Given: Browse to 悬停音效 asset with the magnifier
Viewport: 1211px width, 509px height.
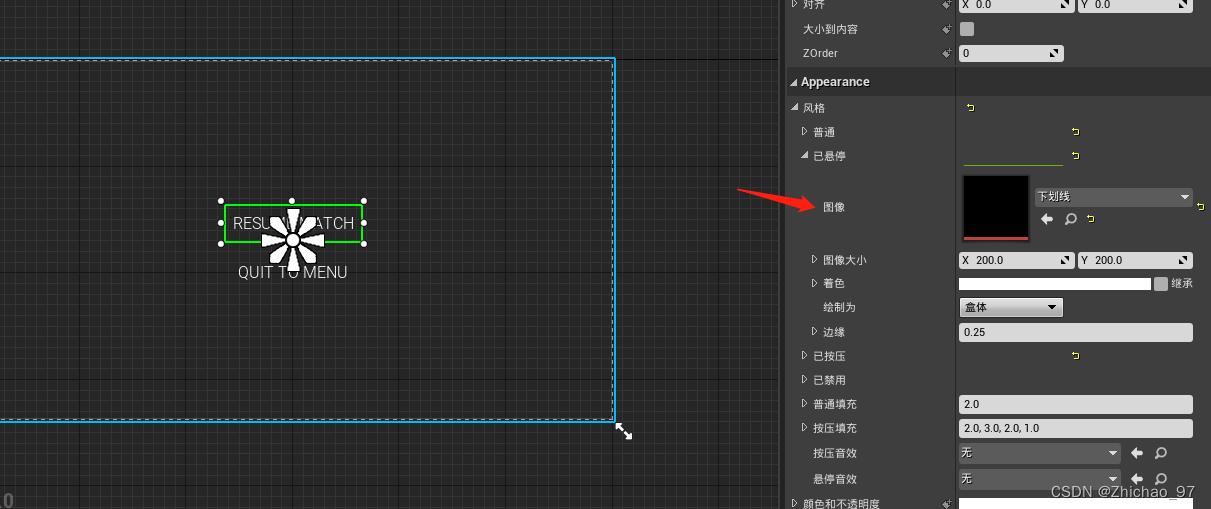Looking at the screenshot, I should tap(1161, 479).
